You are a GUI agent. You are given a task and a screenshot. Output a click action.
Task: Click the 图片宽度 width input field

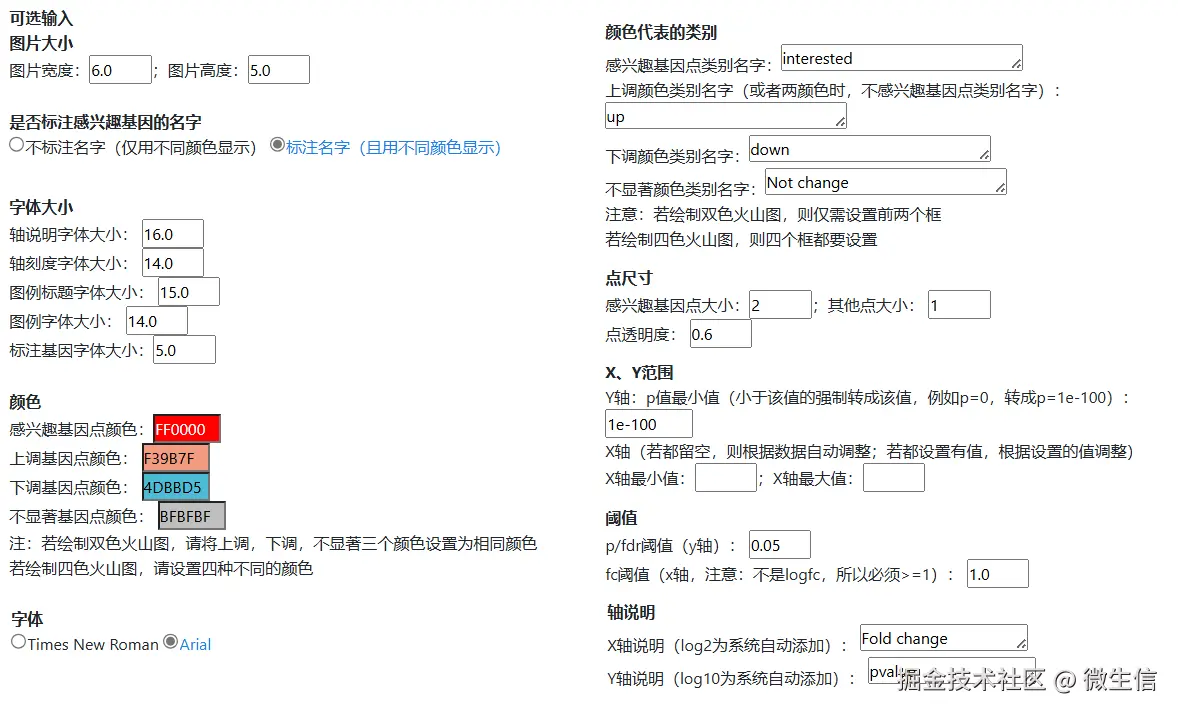119,69
